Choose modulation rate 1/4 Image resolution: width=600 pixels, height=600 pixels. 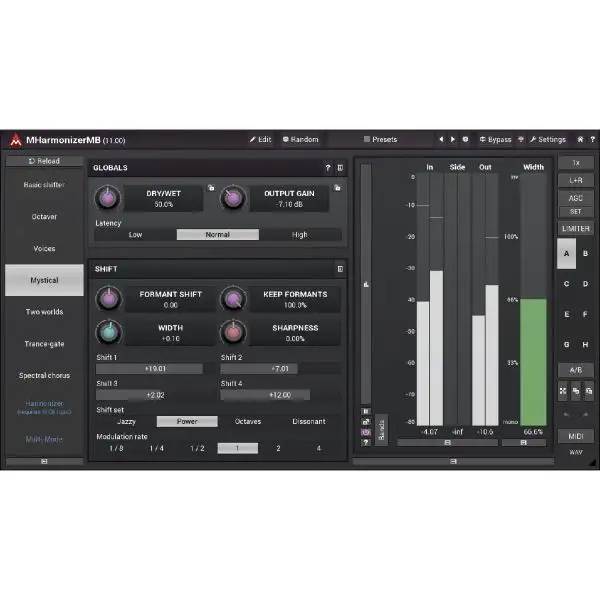[157, 448]
